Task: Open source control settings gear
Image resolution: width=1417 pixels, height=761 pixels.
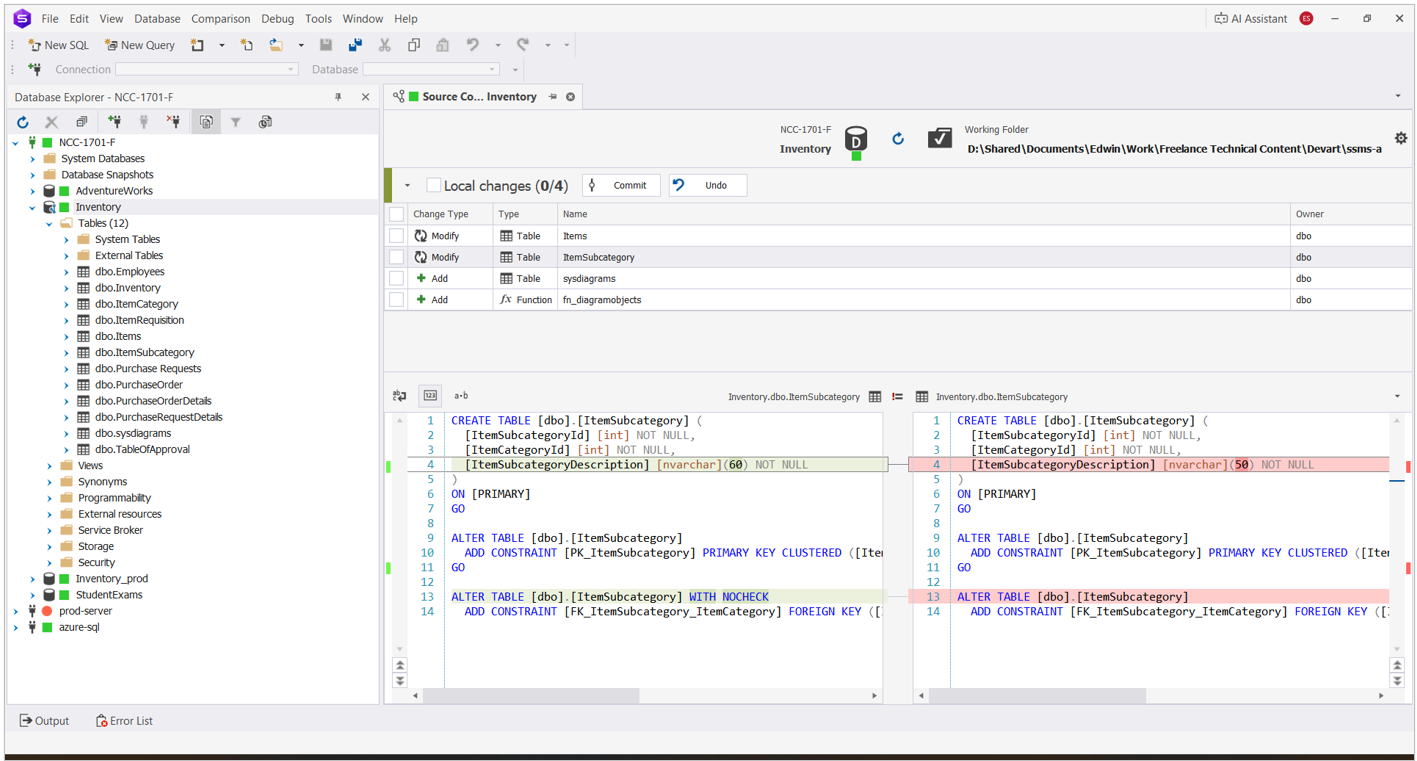Action: pyautogui.click(x=1400, y=139)
